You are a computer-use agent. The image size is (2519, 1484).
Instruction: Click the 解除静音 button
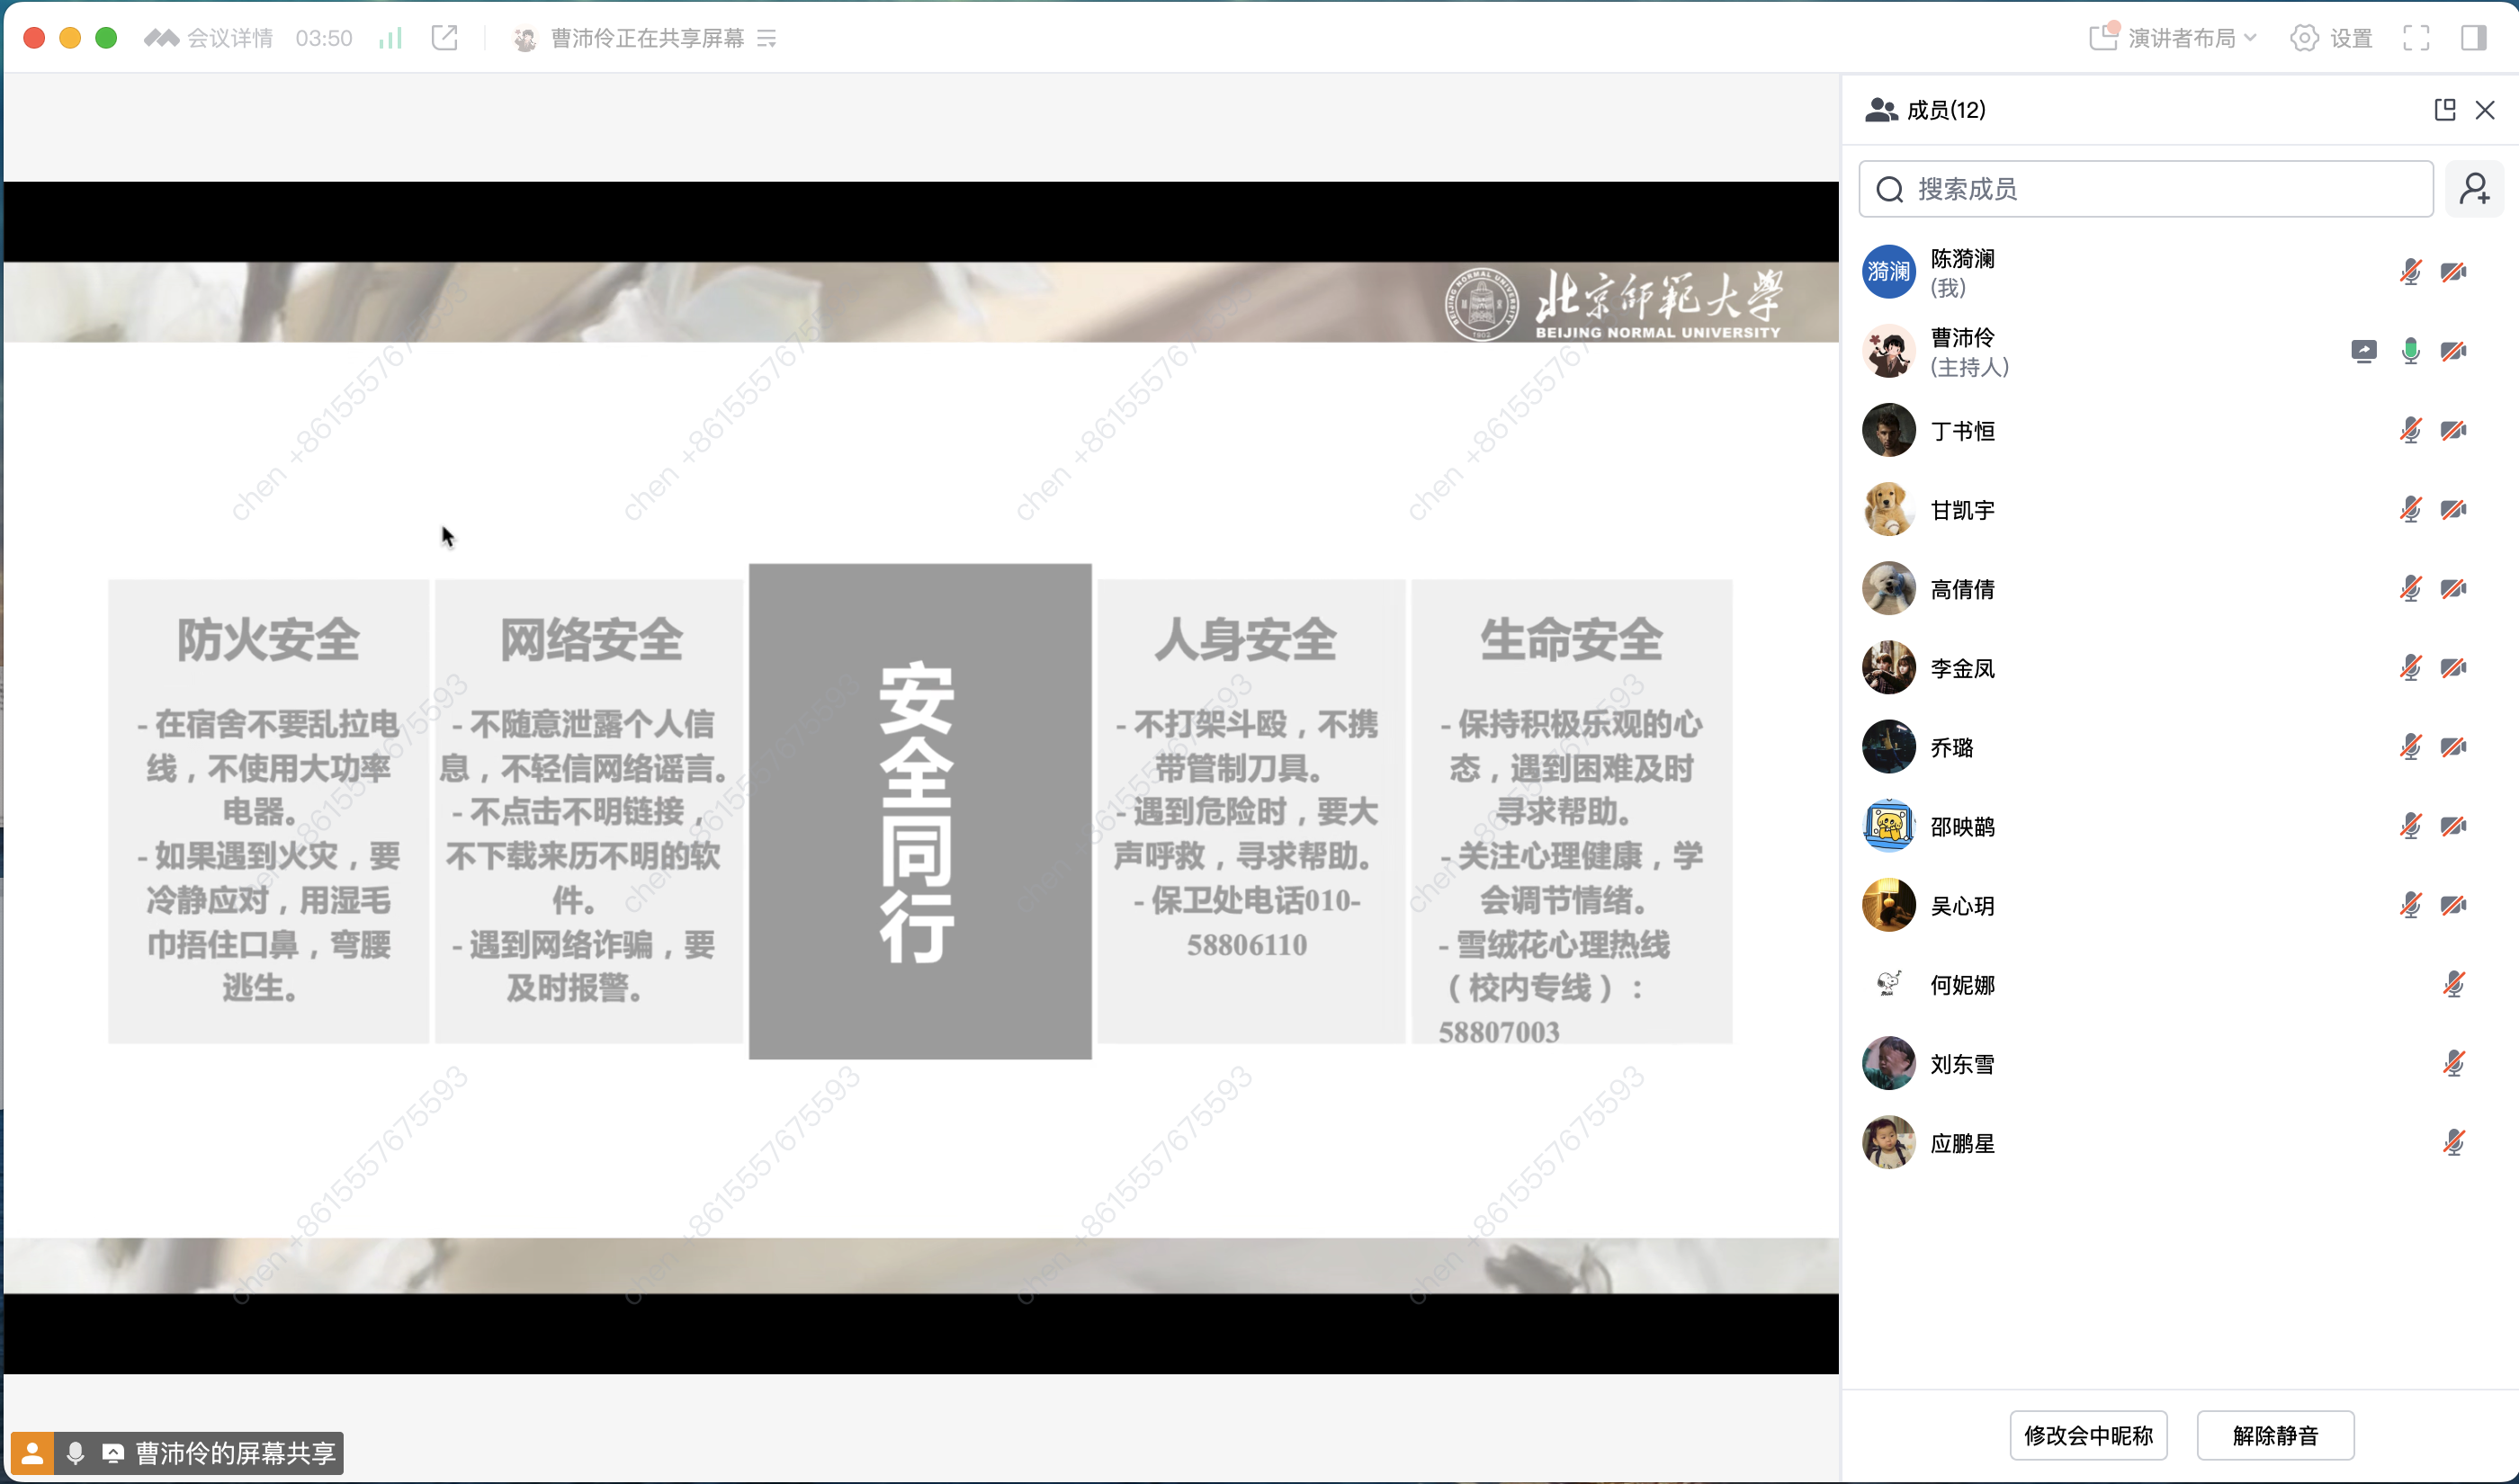pyautogui.click(x=2275, y=1435)
